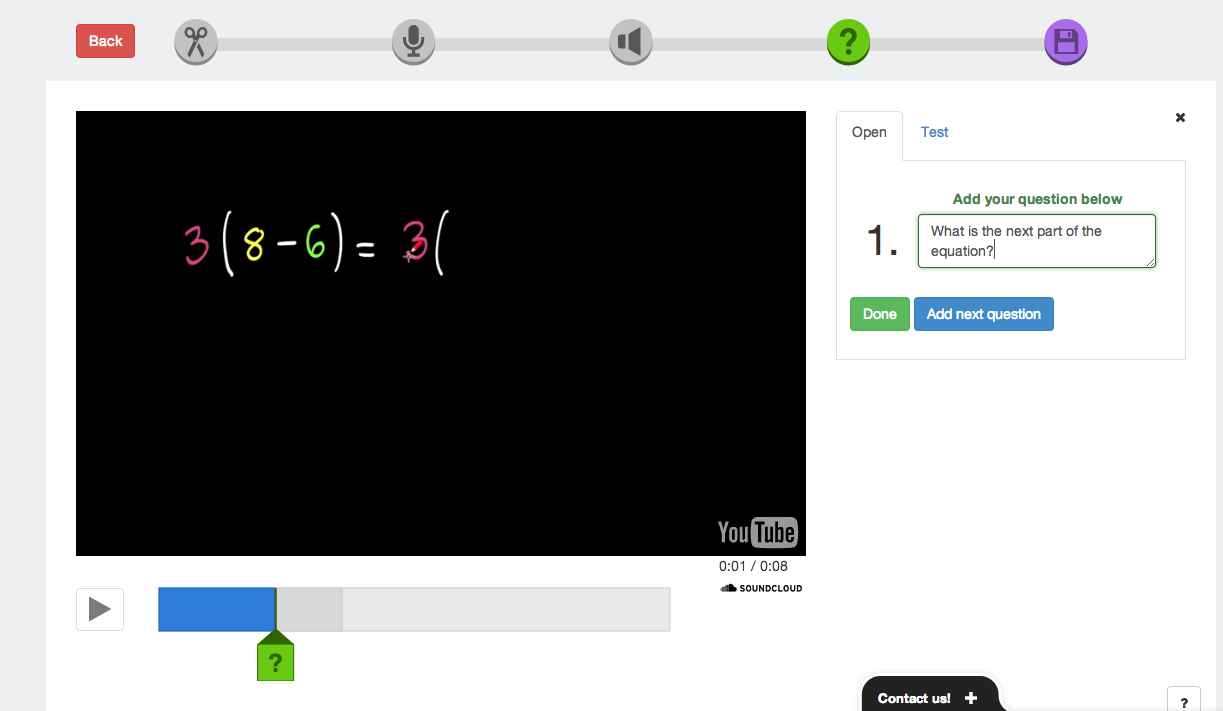Open the green question mark quizzes tool
Screen dimensions: 1223x711
click(x=848, y=41)
